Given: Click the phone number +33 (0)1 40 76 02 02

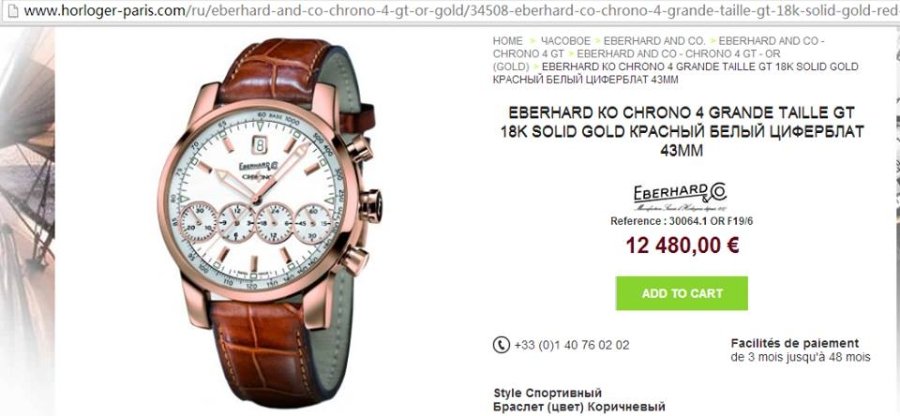Looking at the screenshot, I should (x=572, y=345).
